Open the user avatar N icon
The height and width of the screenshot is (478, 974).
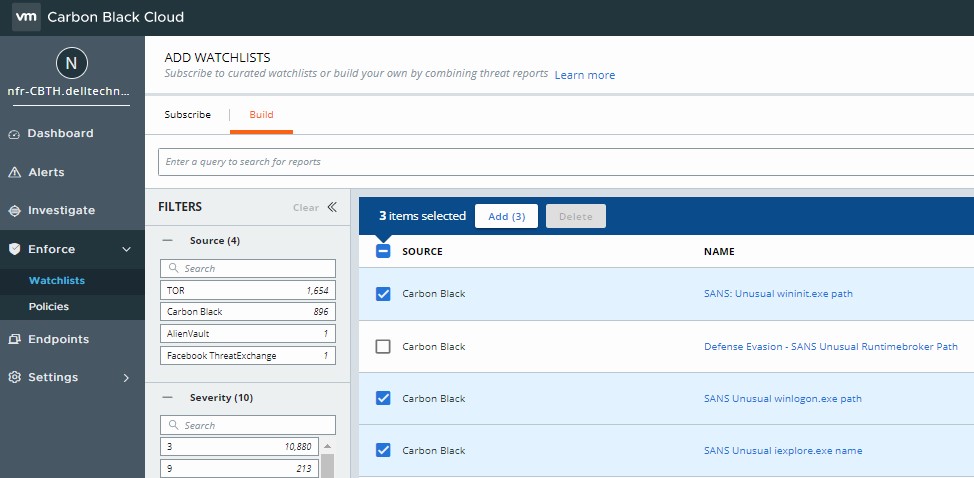tap(71, 64)
